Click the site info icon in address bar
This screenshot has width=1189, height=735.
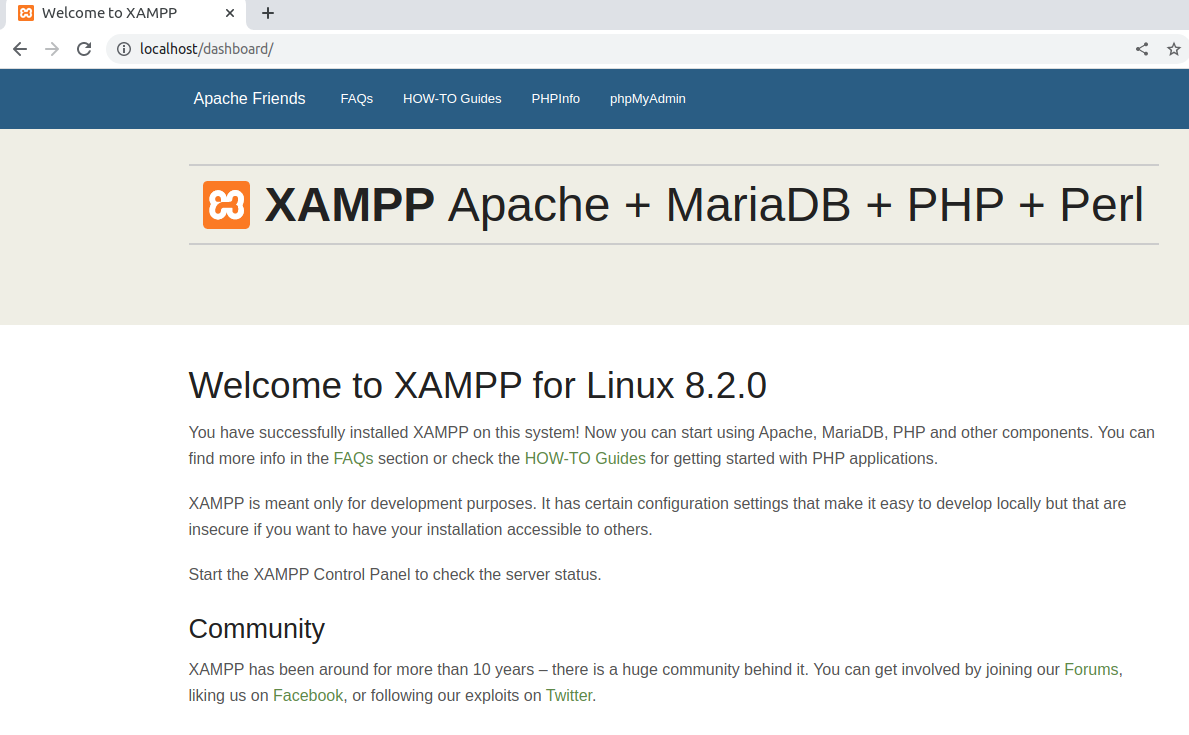pos(124,49)
